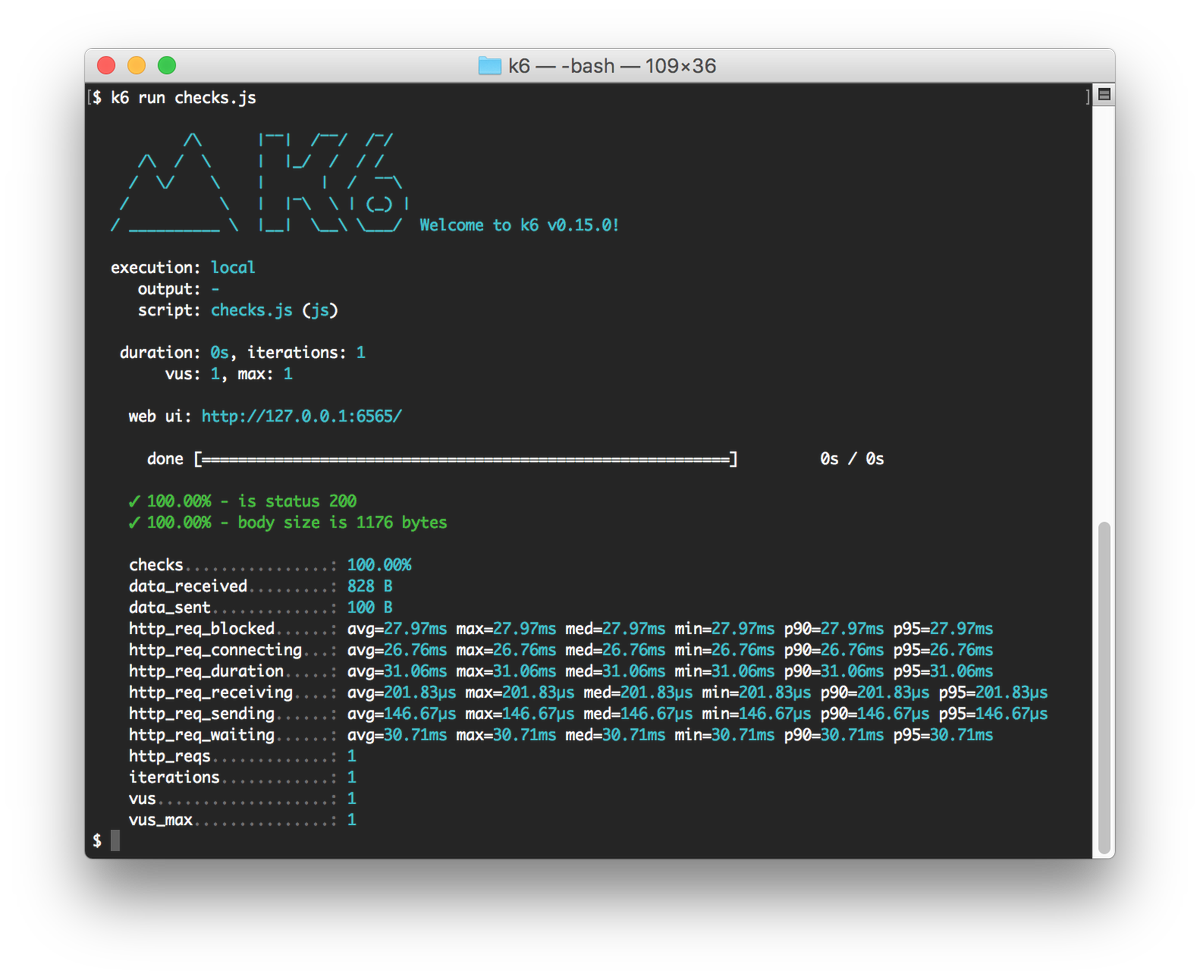
Task: Click 'body size is 1176 bytes' check line
Action: (x=288, y=522)
